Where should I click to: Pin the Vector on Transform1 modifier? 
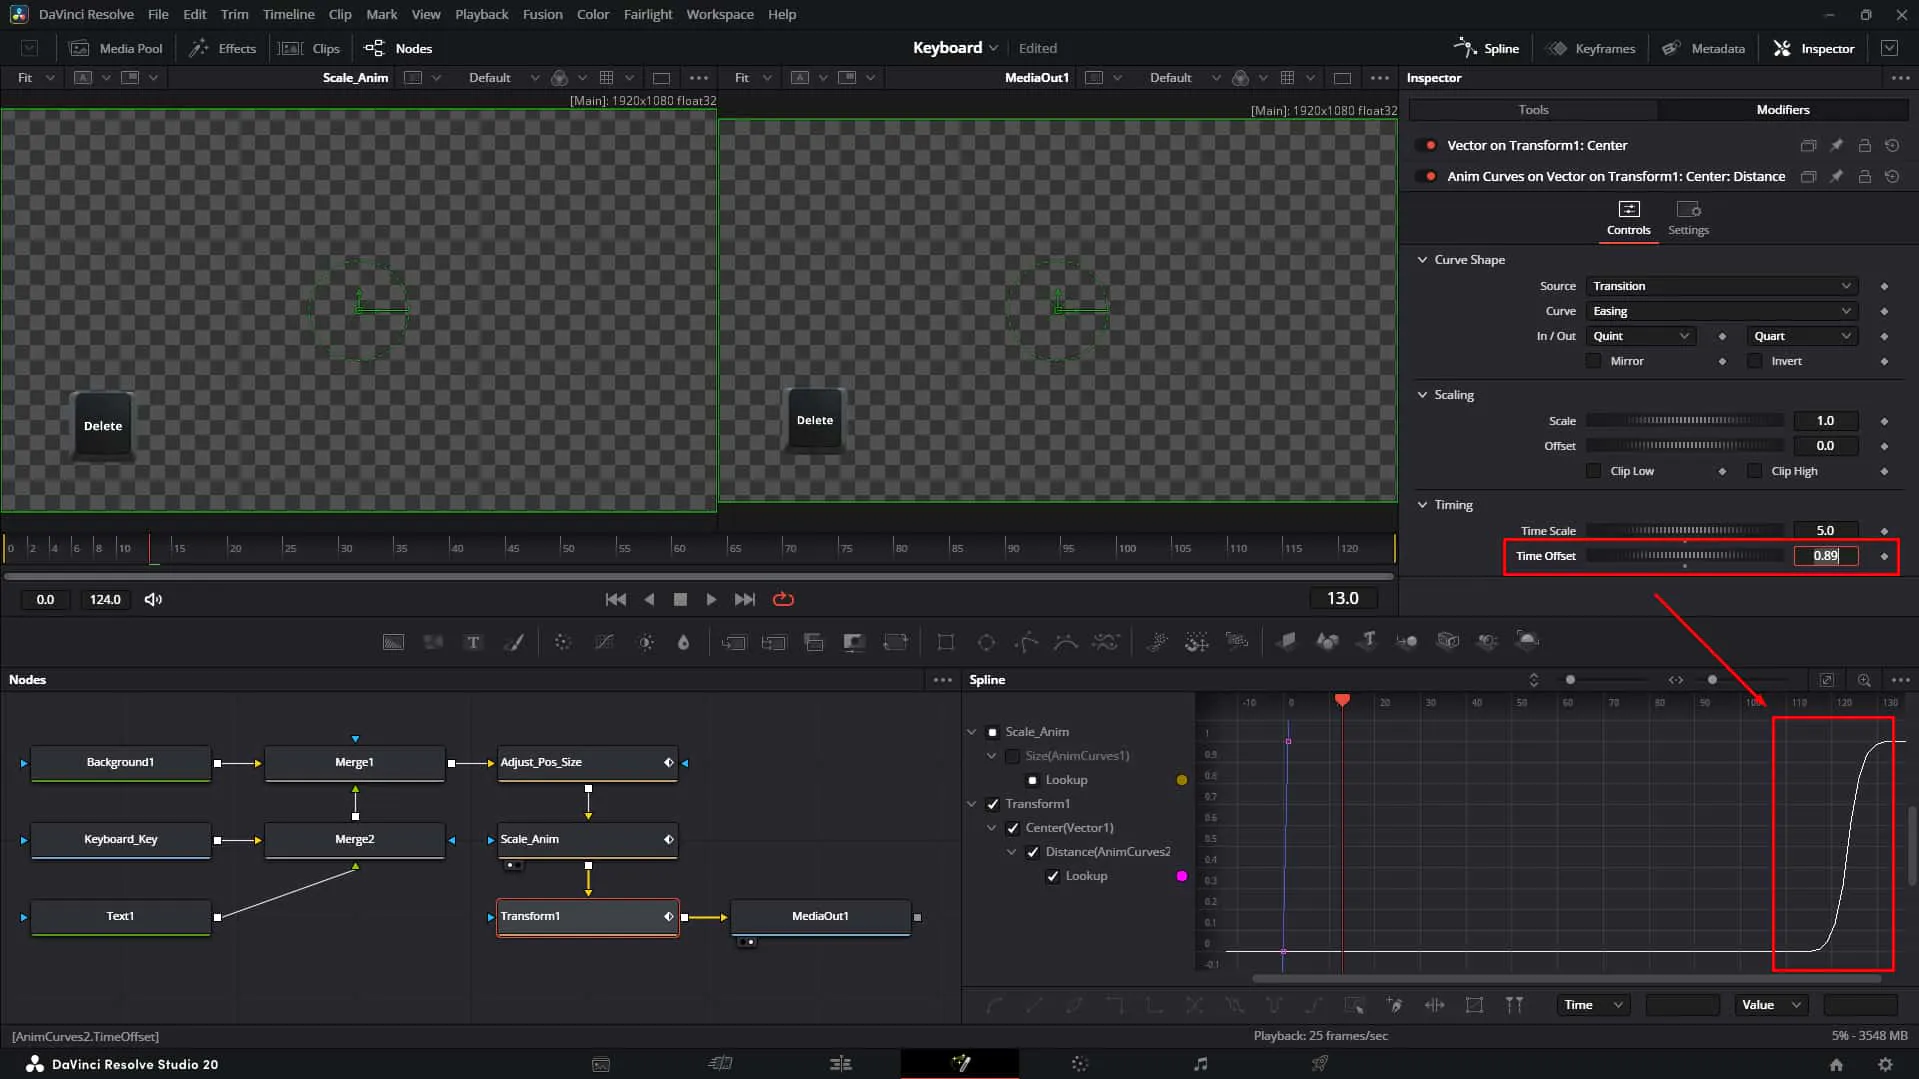1836,146
